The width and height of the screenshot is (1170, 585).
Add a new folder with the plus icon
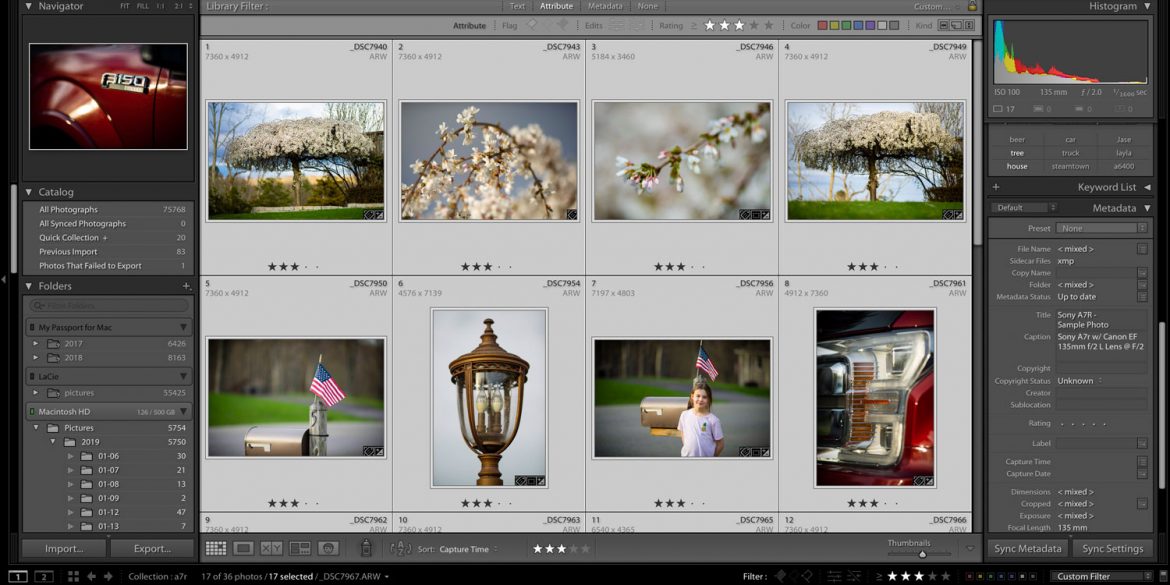187,286
